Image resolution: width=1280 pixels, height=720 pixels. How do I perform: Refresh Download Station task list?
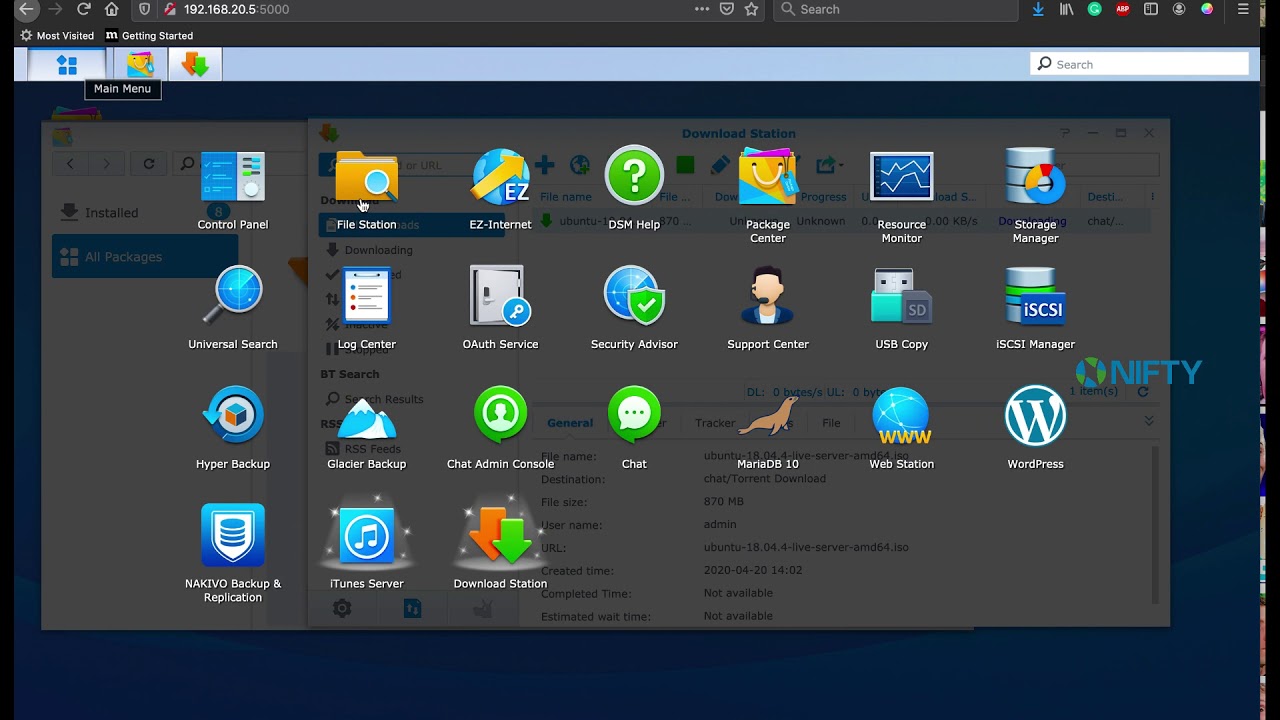(x=1143, y=391)
